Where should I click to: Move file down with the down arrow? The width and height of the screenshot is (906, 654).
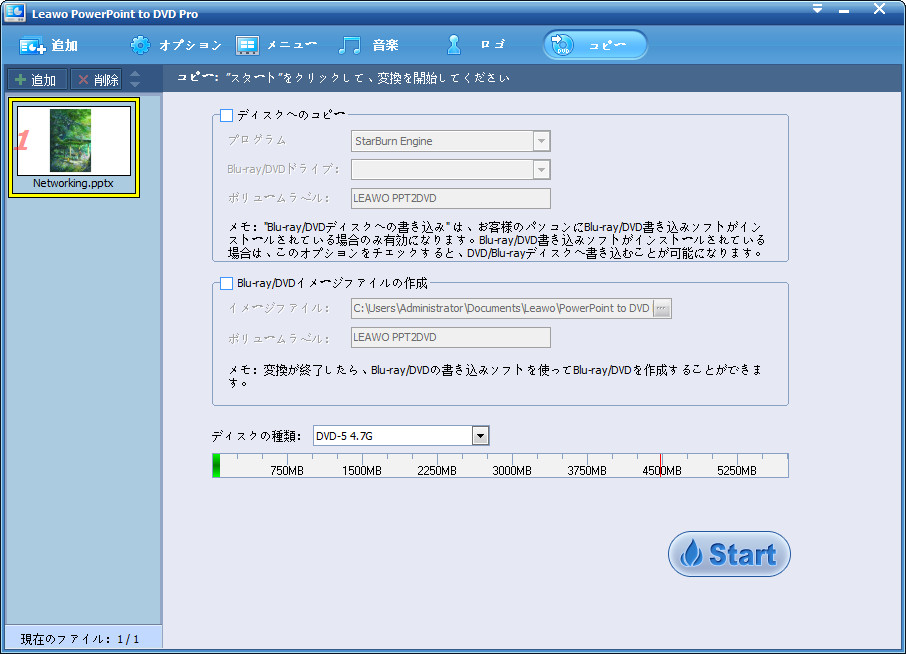click(135, 84)
